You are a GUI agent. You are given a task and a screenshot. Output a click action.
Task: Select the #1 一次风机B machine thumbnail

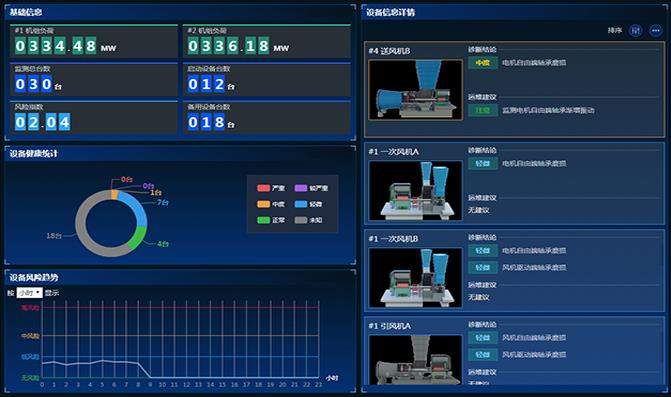click(416, 278)
